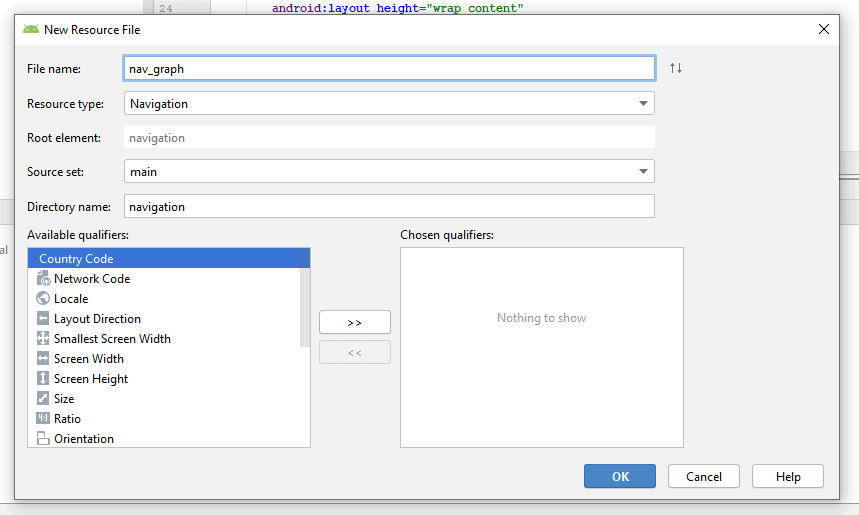Screen dimensions: 859x515
Task: Close the New Resource File dialog
Action: pos(824,29)
